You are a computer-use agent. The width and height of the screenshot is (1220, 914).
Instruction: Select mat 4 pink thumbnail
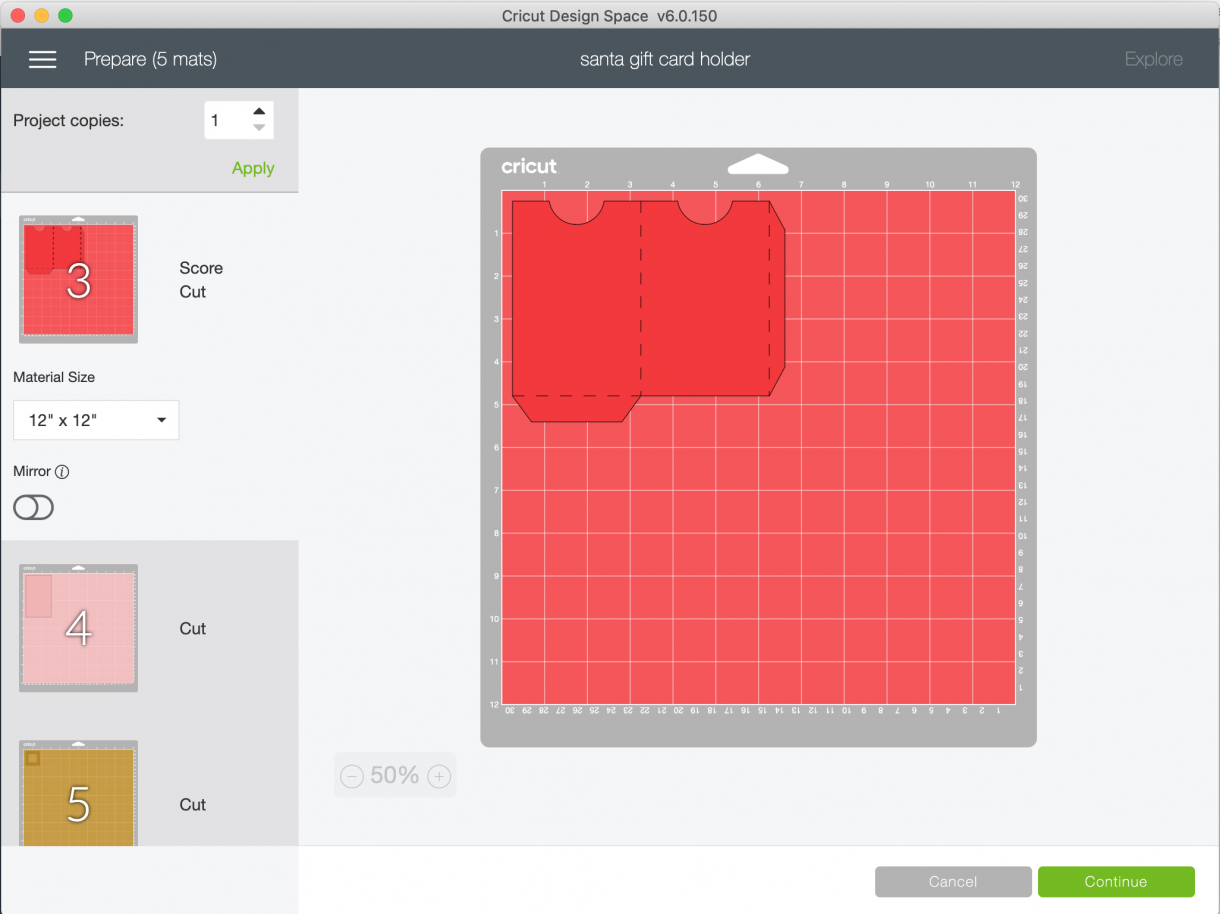(78, 628)
